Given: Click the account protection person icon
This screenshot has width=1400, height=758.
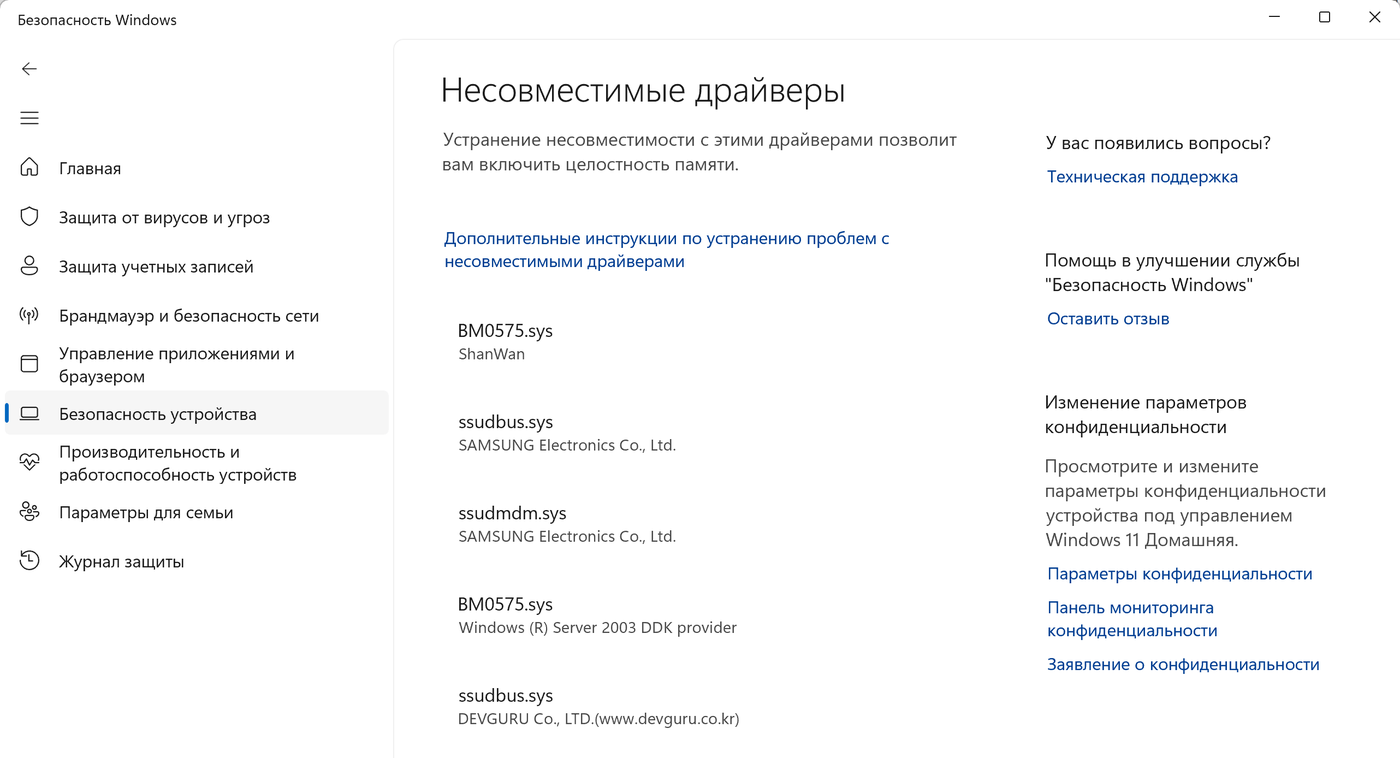Looking at the screenshot, I should (29, 266).
